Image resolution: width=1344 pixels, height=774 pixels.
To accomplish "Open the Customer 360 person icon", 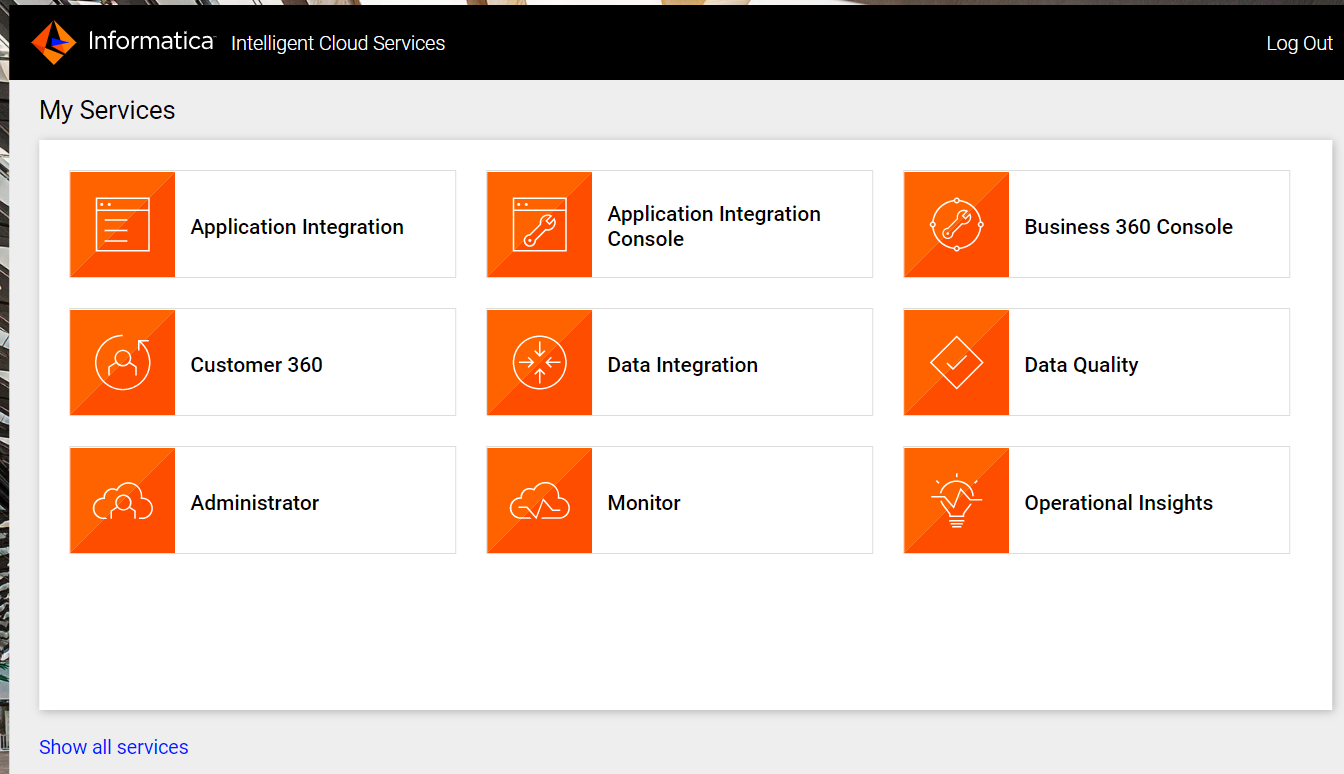I will tap(123, 362).
